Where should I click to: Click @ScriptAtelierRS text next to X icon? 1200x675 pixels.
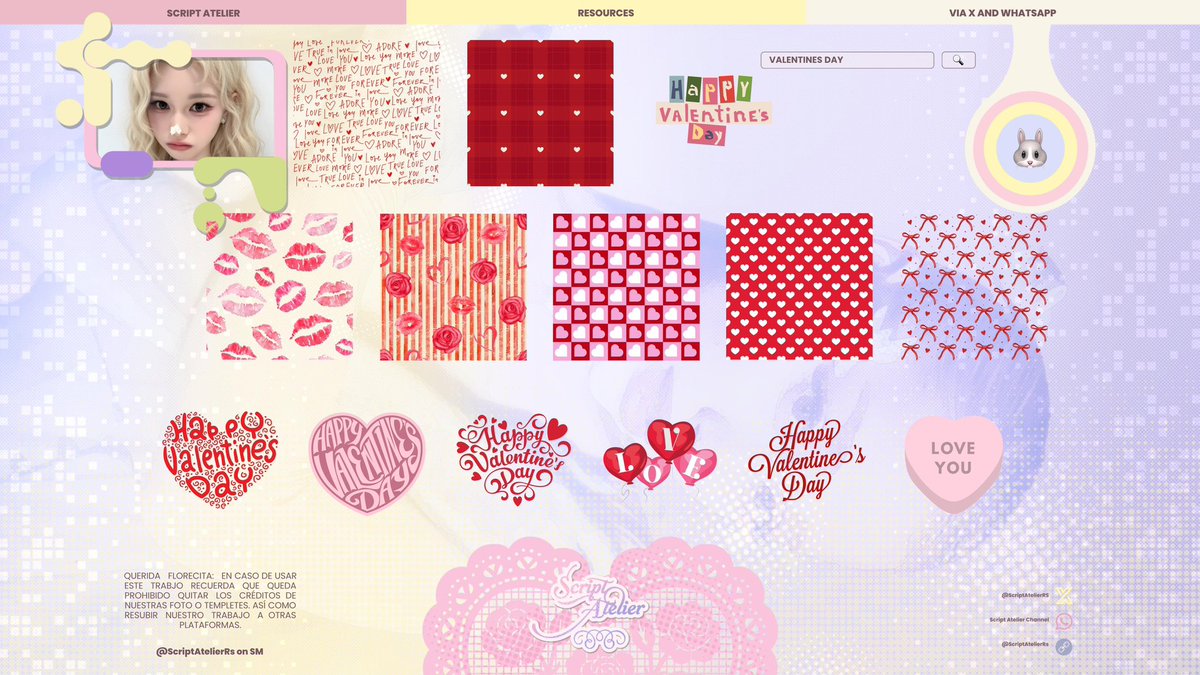click(x=1025, y=595)
